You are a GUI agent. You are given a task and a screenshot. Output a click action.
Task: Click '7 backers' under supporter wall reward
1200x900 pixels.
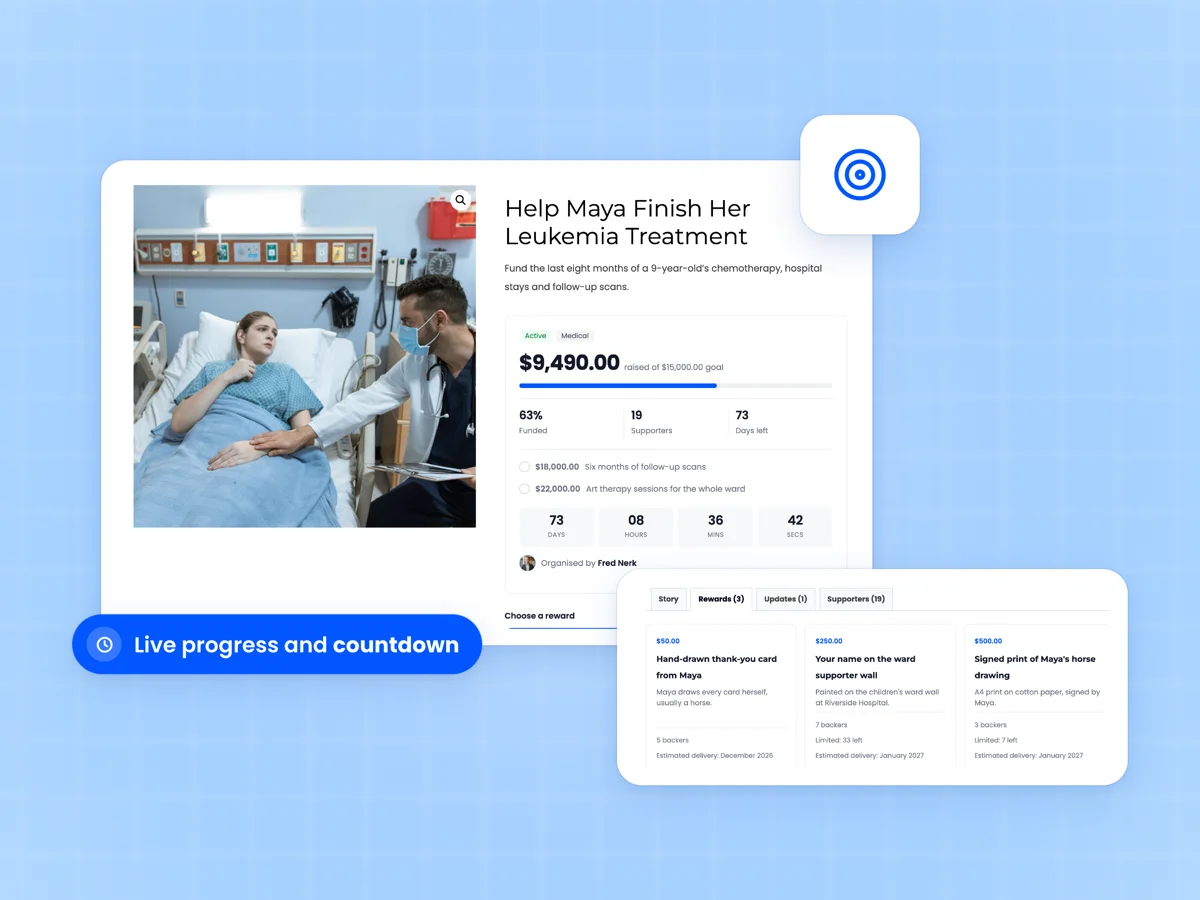coord(831,725)
